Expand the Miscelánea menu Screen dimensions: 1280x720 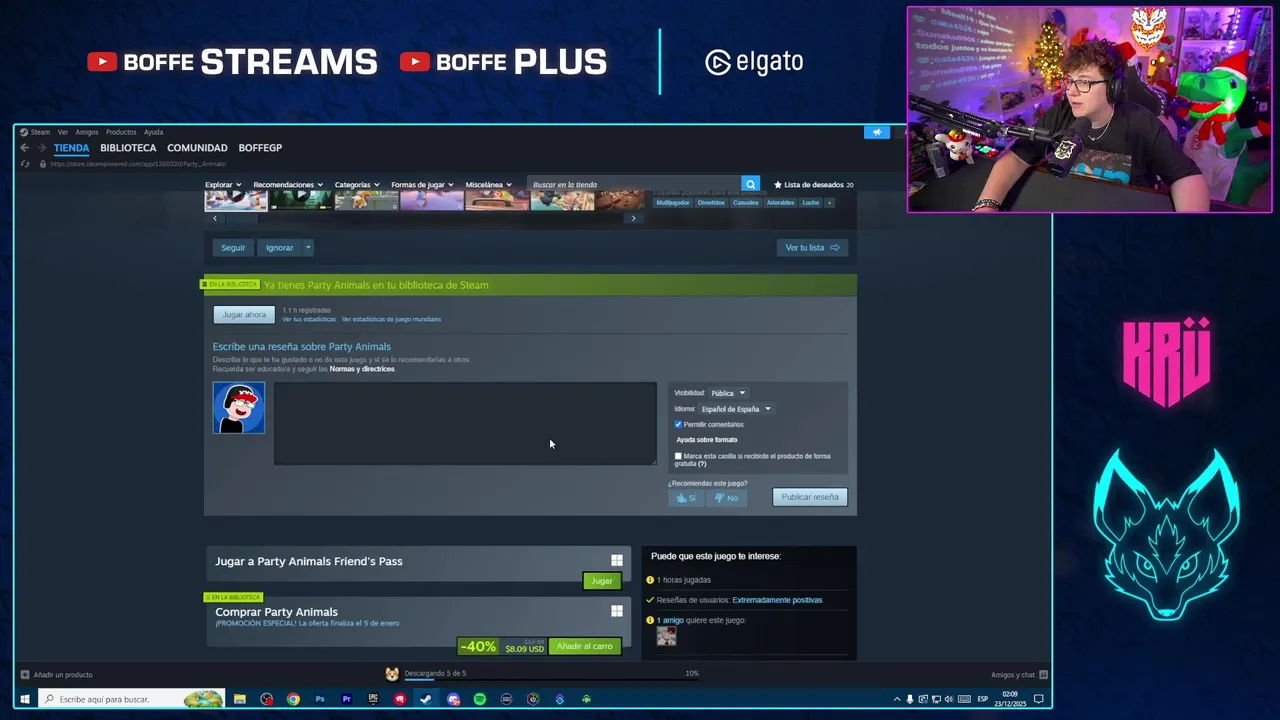488,185
